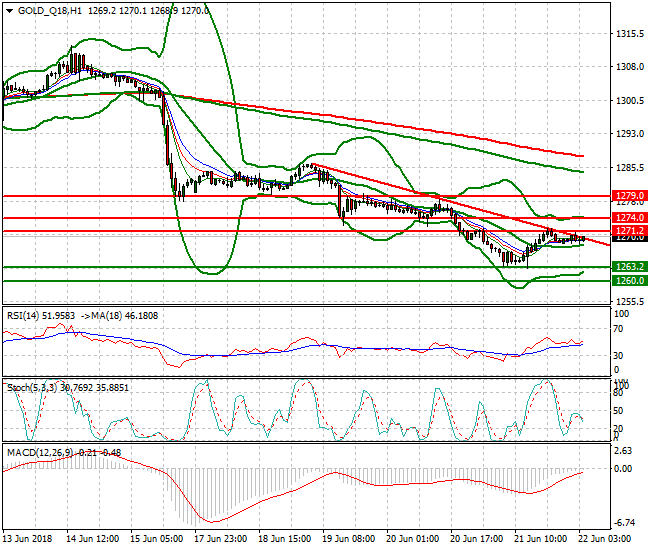
Task: Select the GOLD_Q18,H1 chart title text
Action: 50,8
